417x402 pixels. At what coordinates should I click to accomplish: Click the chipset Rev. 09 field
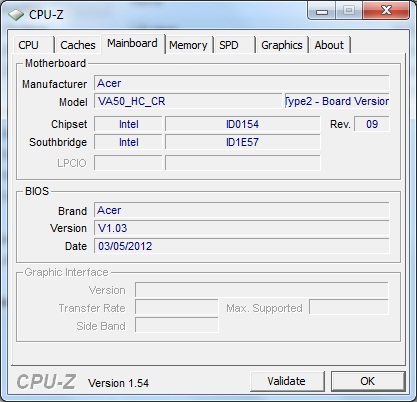click(x=372, y=124)
